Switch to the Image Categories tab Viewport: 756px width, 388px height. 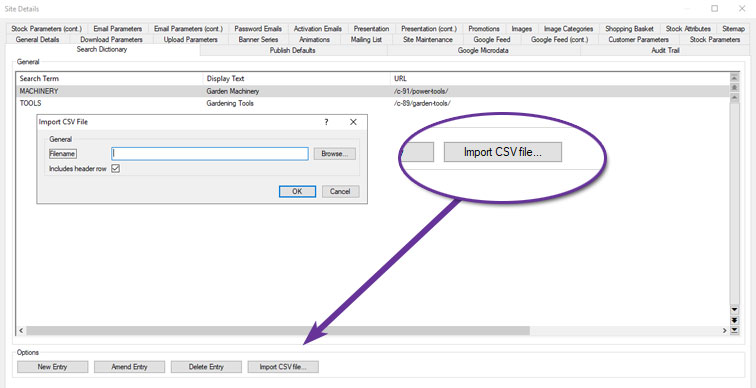tap(568, 29)
